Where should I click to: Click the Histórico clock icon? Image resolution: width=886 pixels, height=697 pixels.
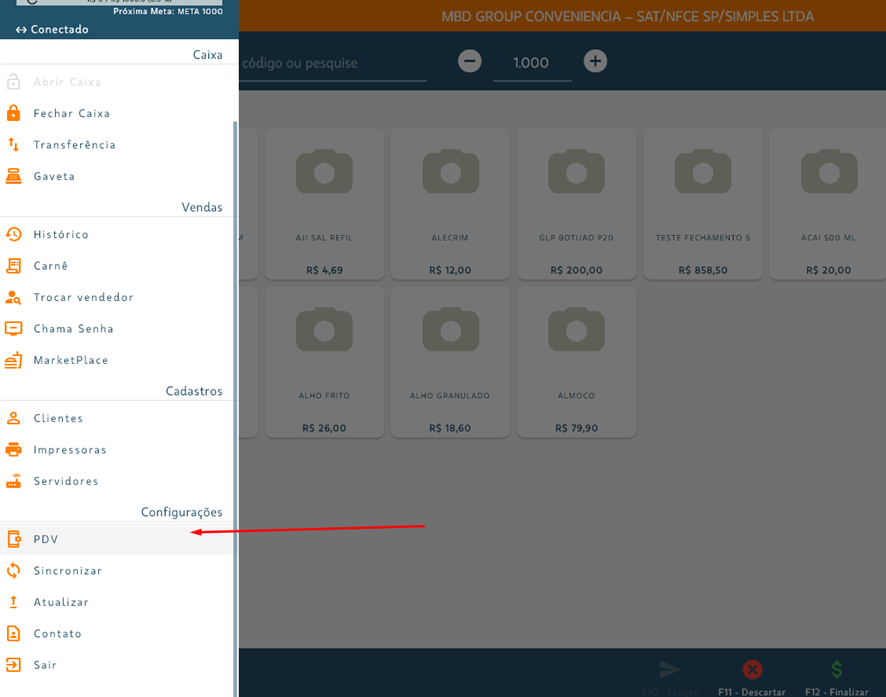point(14,234)
